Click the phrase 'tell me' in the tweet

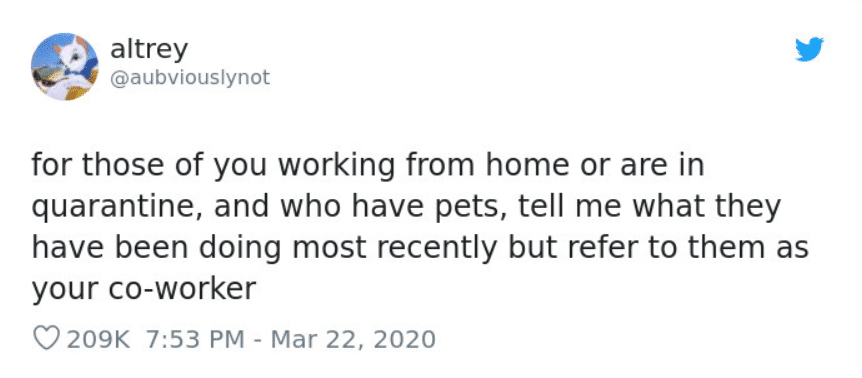click(x=572, y=206)
